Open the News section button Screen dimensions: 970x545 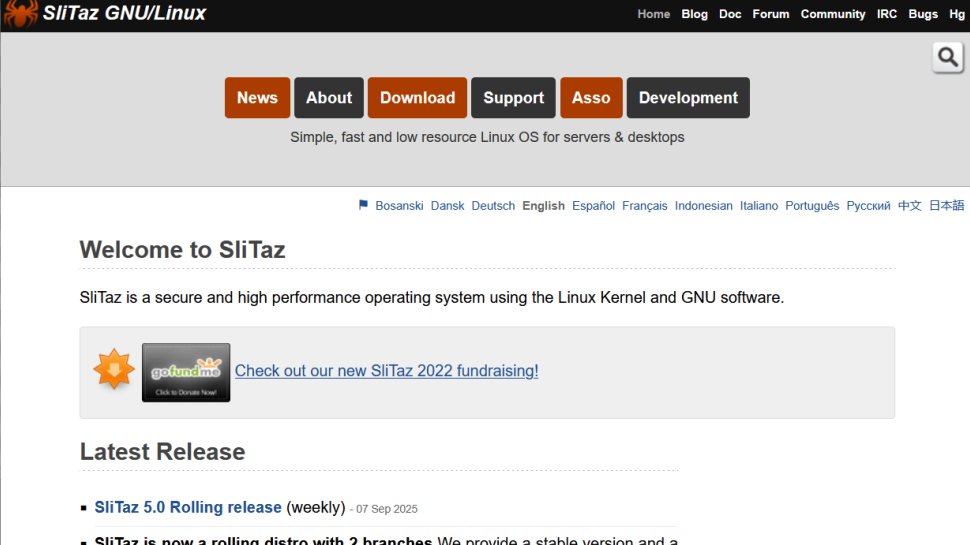257,98
